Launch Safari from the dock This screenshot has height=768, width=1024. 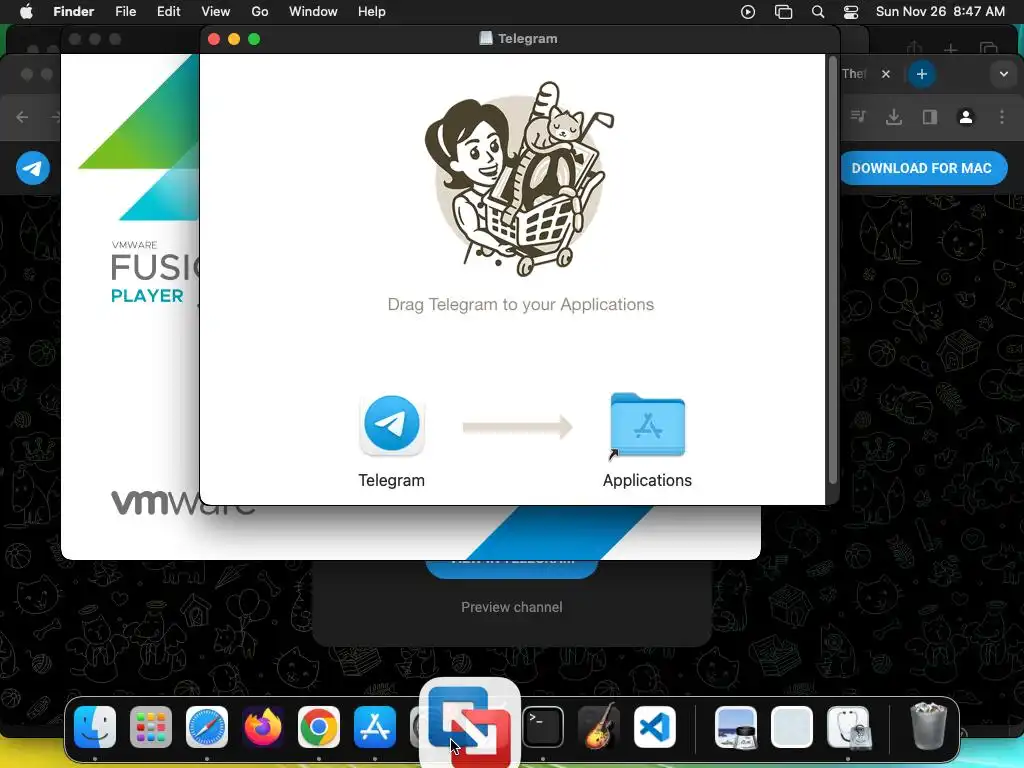[207, 727]
